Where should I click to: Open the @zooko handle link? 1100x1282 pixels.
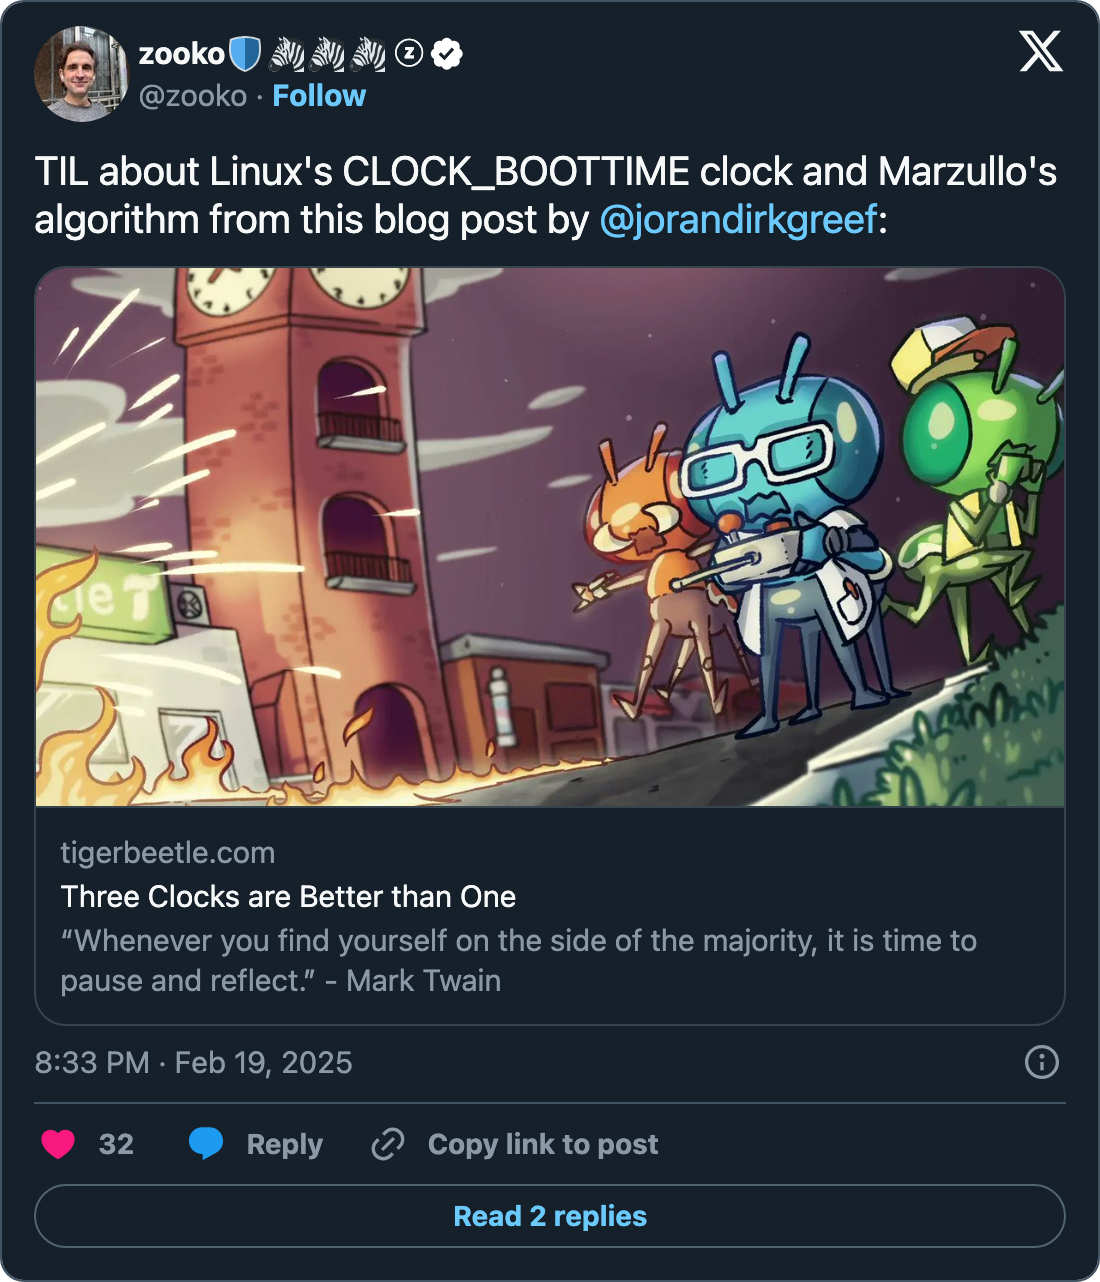pos(192,96)
